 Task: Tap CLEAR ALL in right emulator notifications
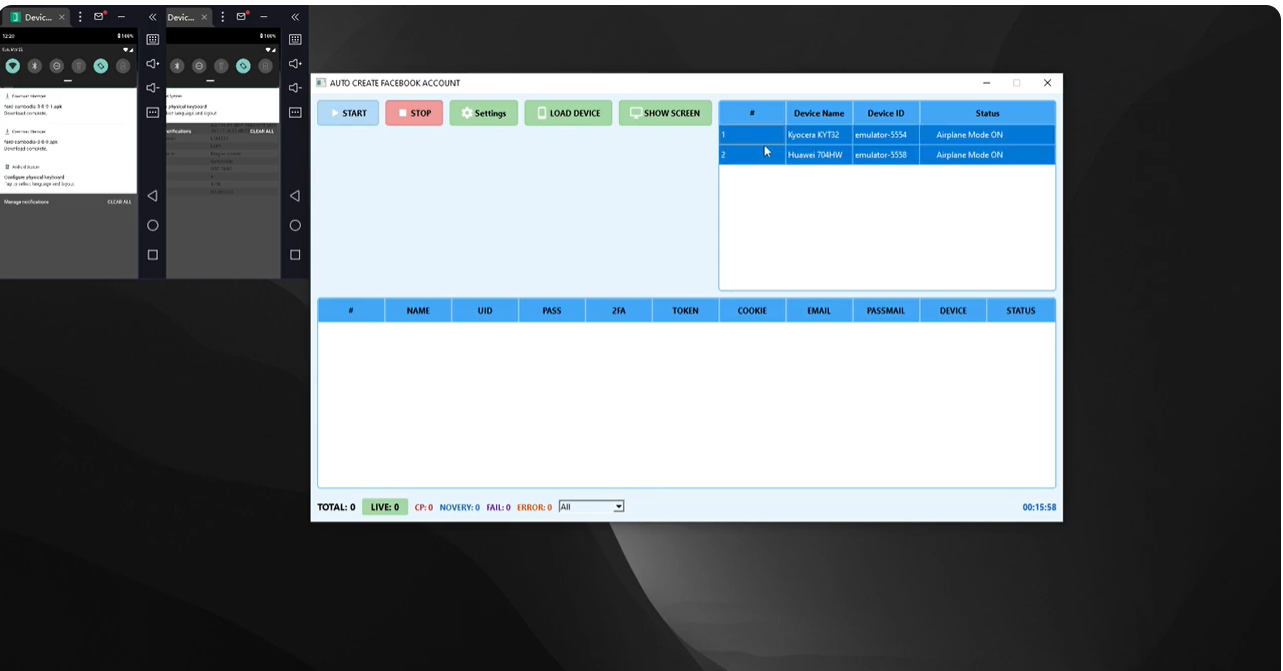262,131
